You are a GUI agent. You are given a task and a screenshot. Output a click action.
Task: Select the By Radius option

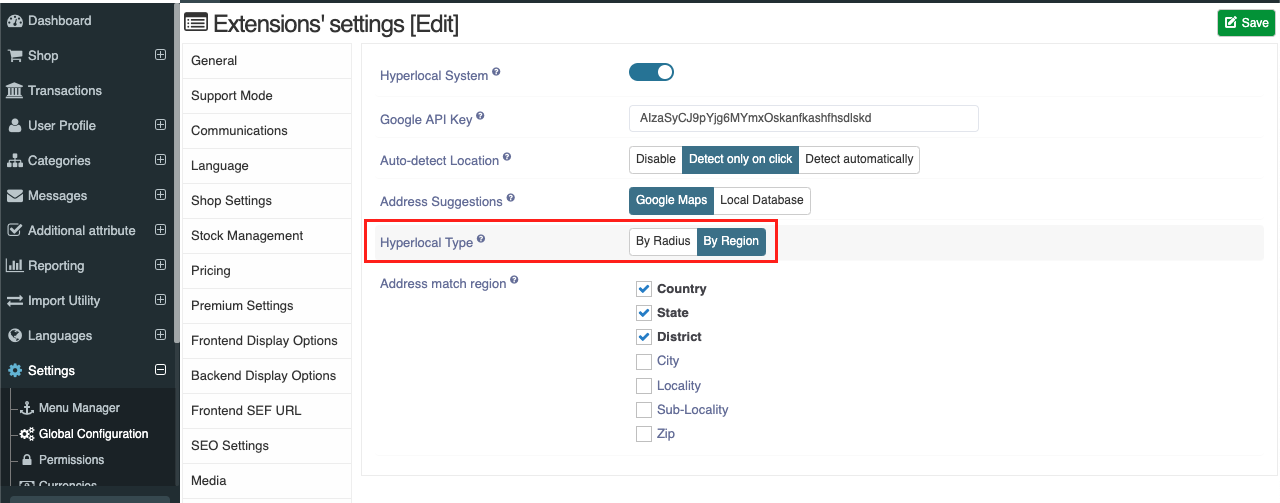click(x=663, y=242)
